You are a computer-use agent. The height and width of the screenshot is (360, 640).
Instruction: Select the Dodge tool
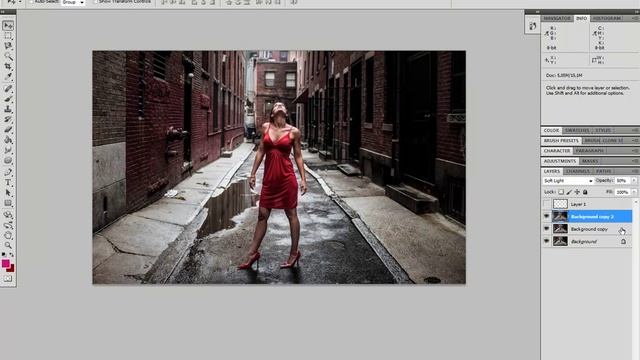[x=8, y=160]
